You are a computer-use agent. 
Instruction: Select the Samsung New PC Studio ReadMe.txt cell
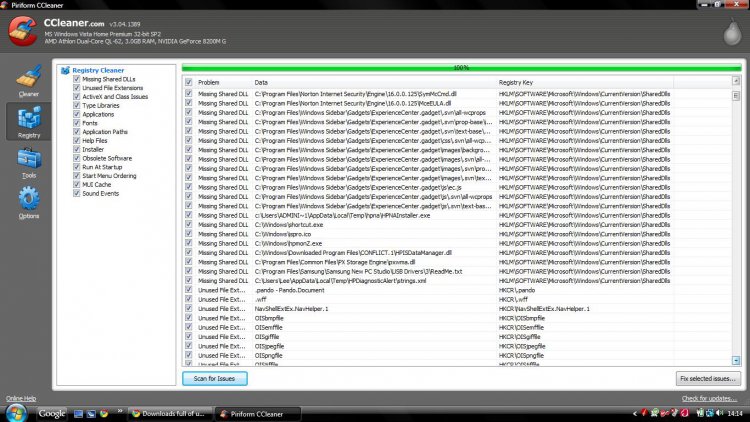click(358, 271)
